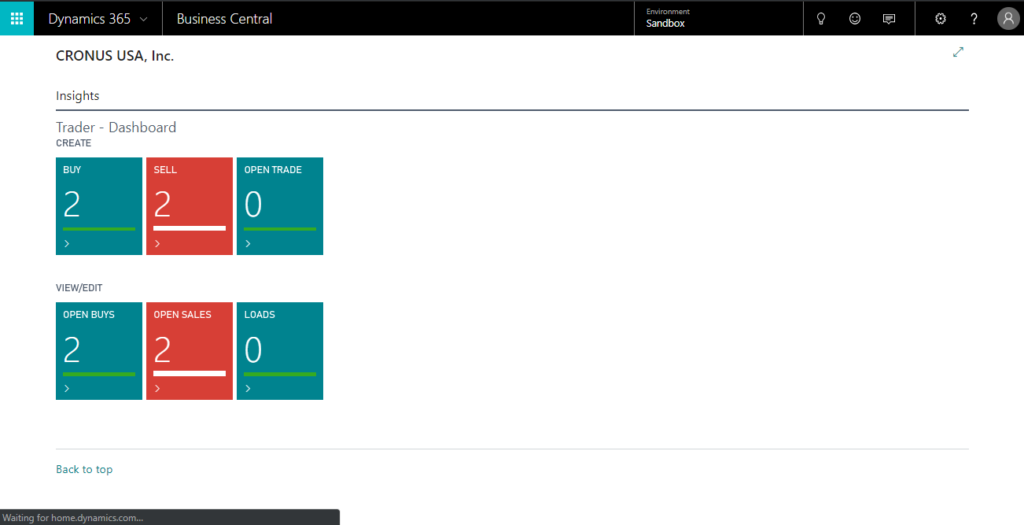Click the Waiting for home.dynamics.com status text
The height and width of the screenshot is (525, 1024).
point(72,518)
